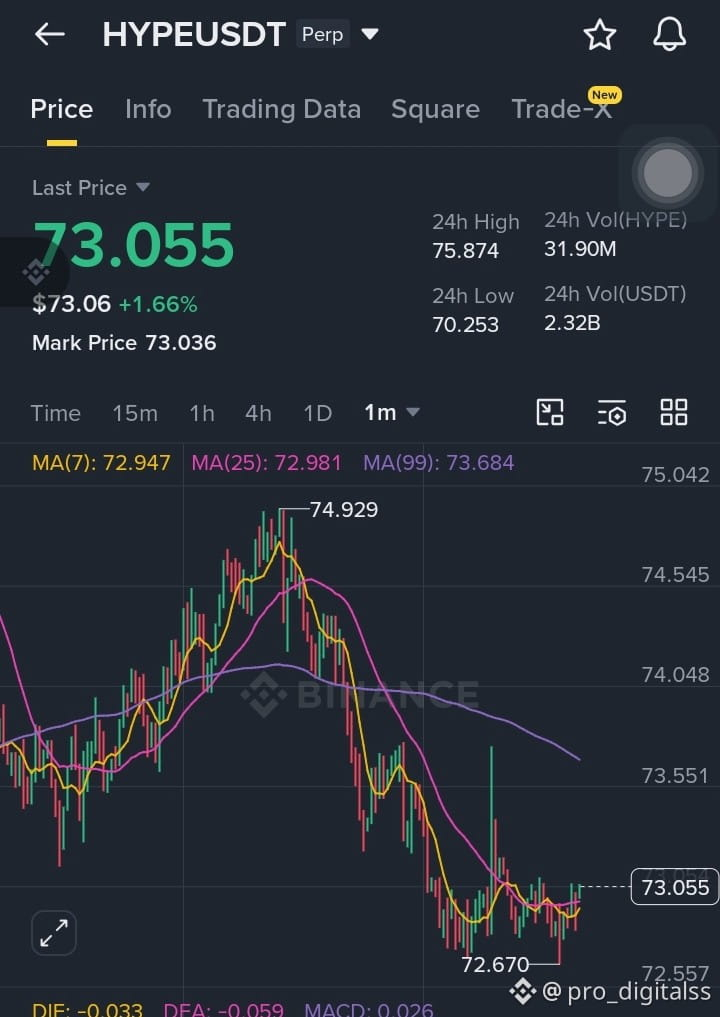Select the 1h interval

tap(202, 413)
